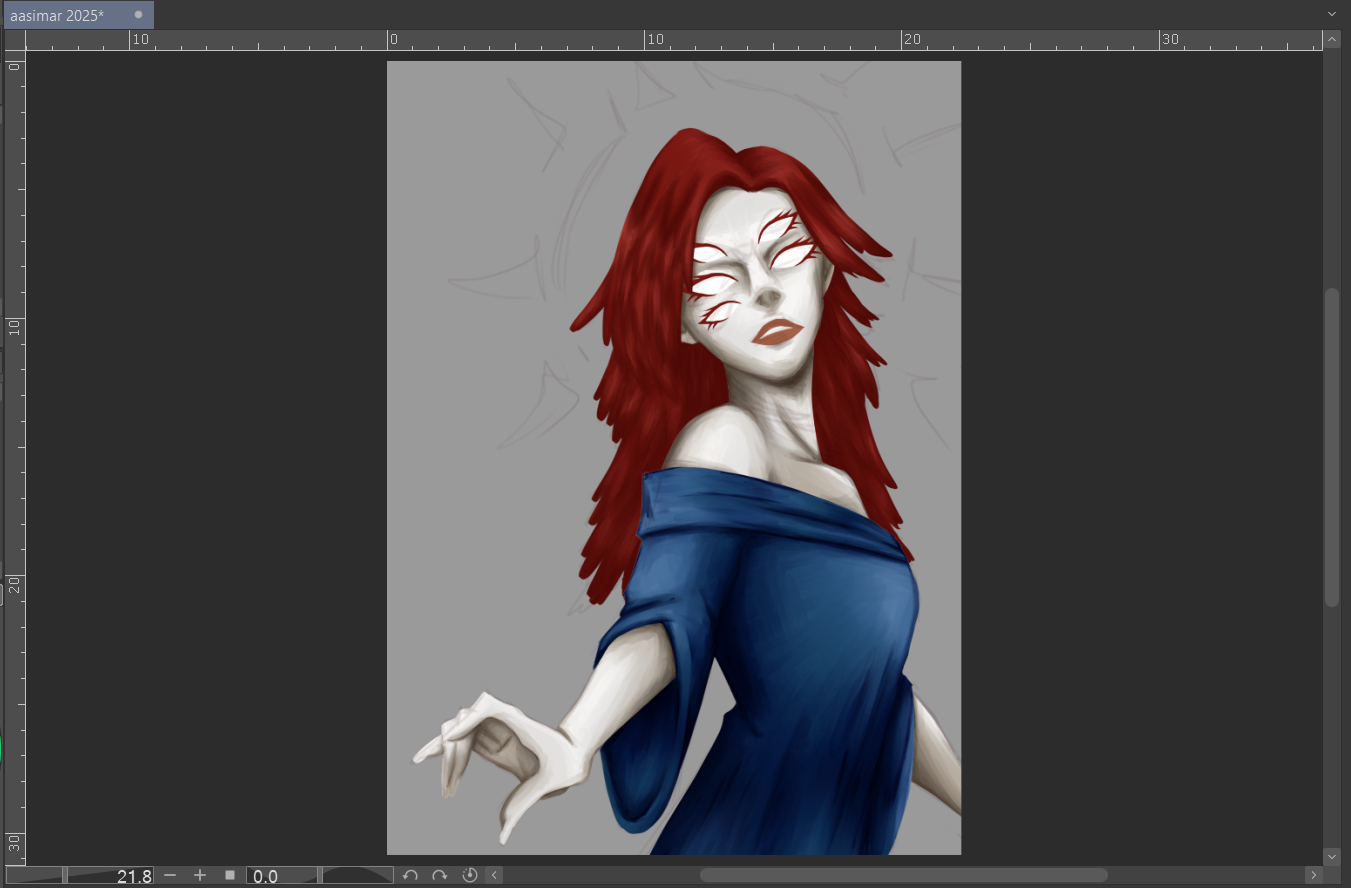This screenshot has width=1351, height=888.
Task: Open the canvas tab list dropdown chevron
Action: 1331,14
